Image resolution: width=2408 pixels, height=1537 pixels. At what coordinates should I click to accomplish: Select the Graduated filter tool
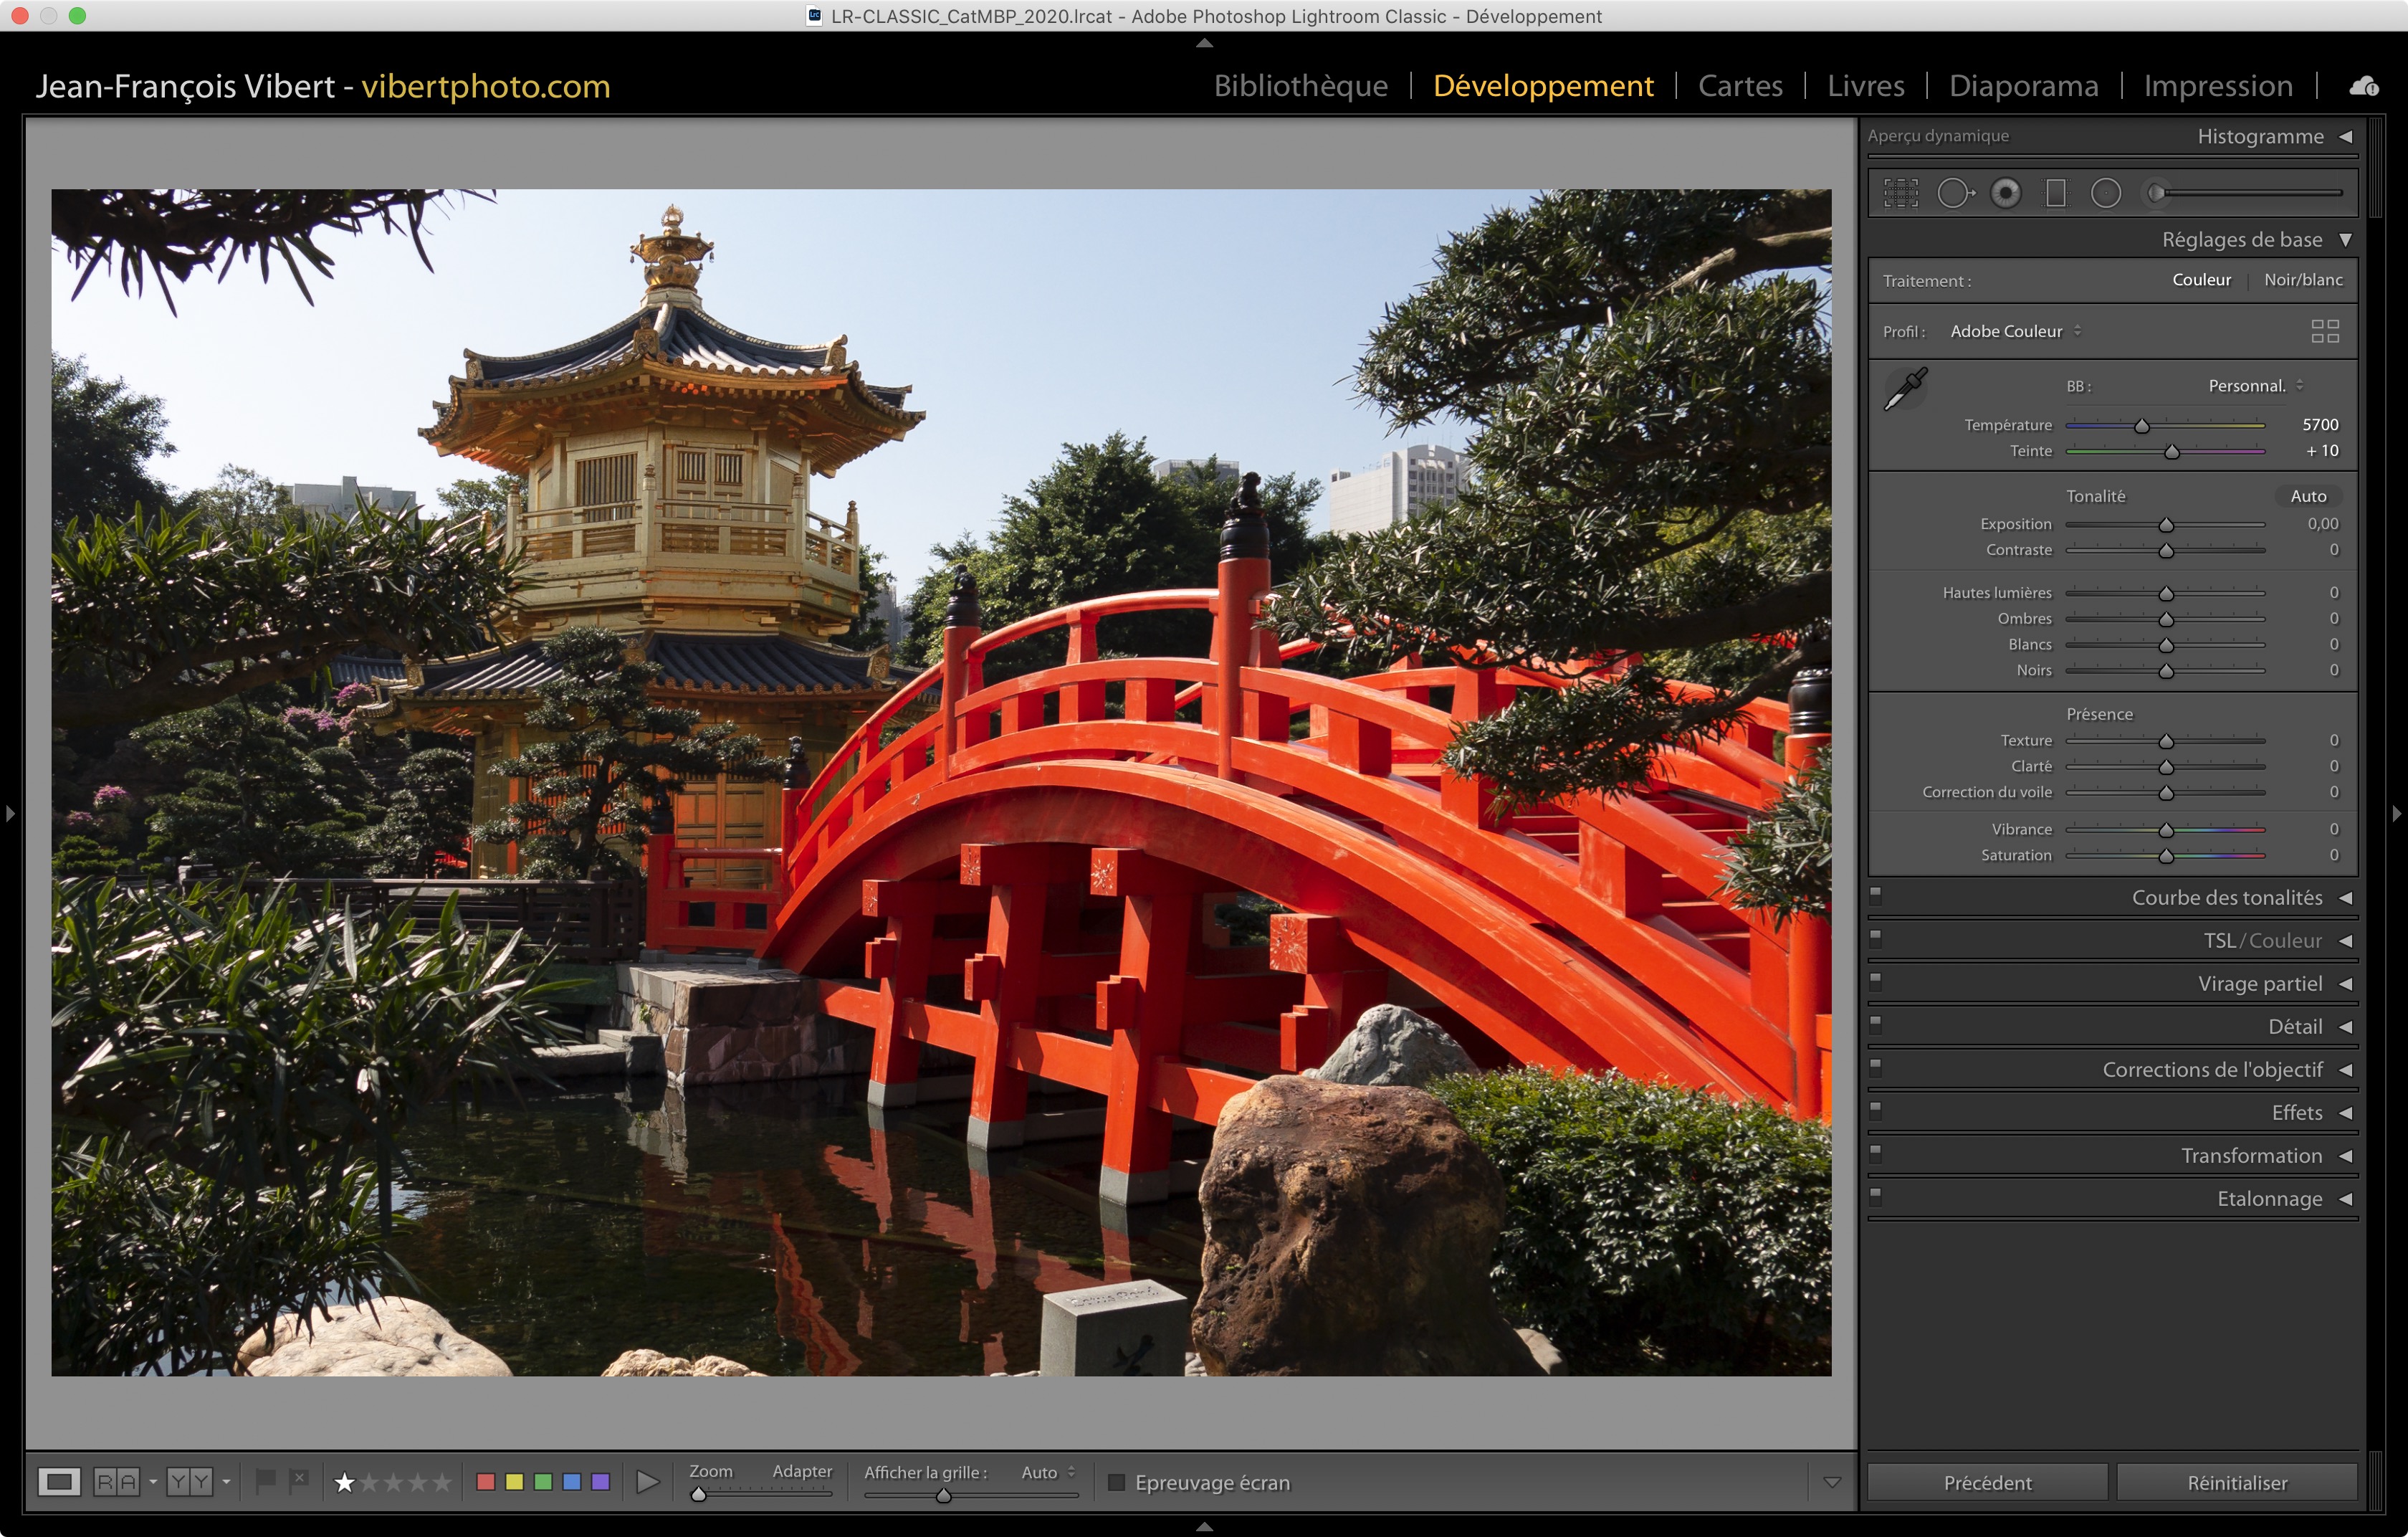tap(2056, 193)
